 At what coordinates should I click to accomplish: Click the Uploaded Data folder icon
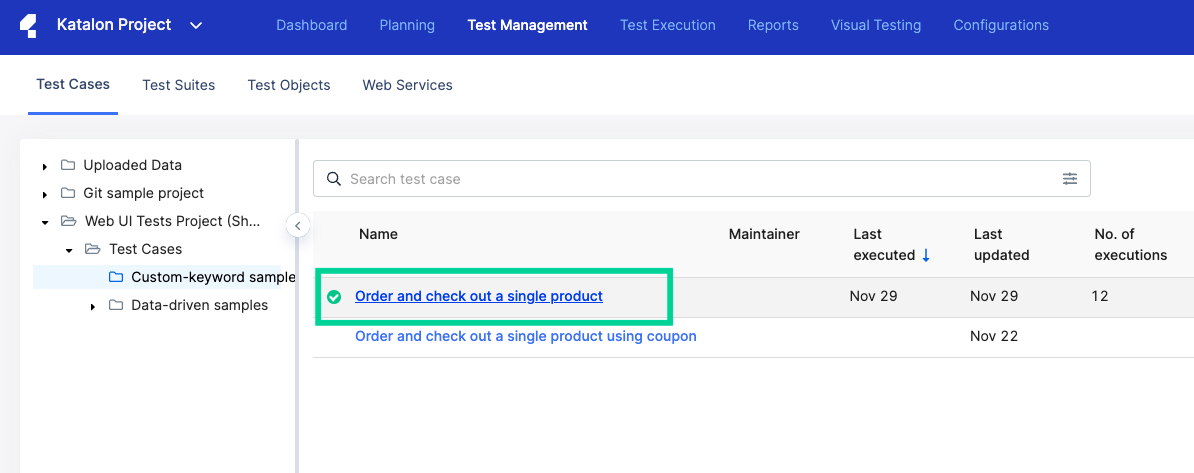68,165
